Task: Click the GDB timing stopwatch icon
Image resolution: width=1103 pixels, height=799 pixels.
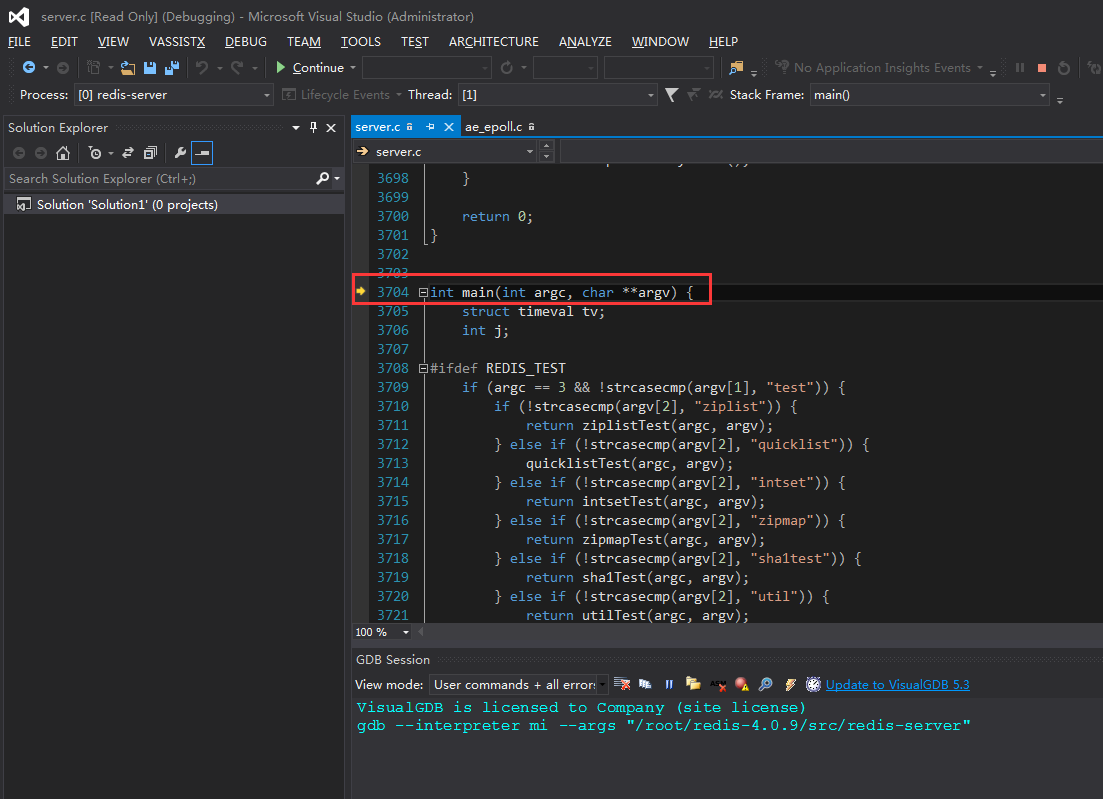Action: (813, 684)
